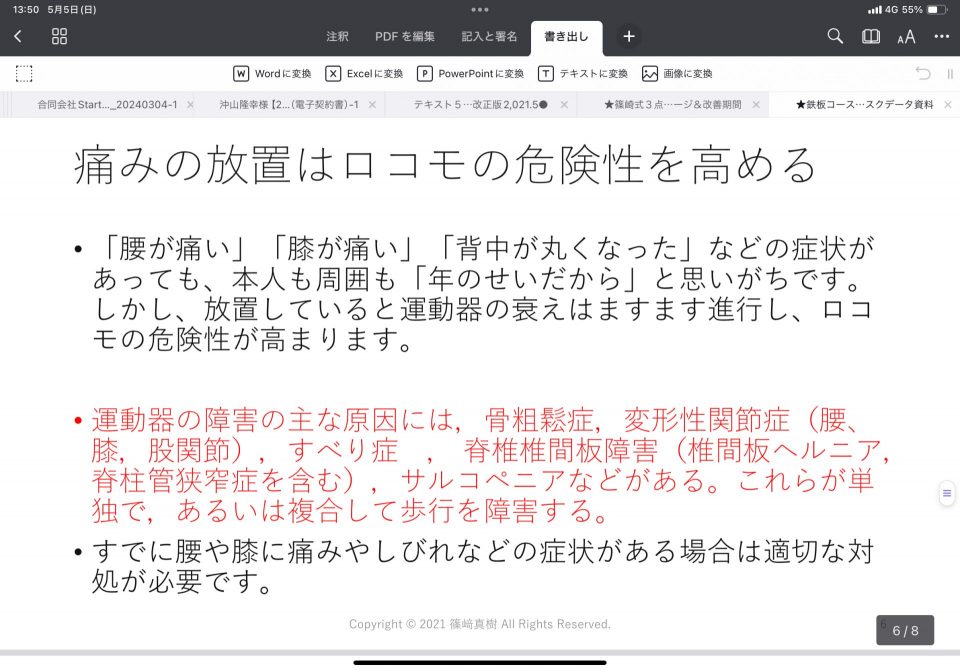The image size is (960, 671).
Task: Switch to the 注釈 tab
Action: [337, 37]
